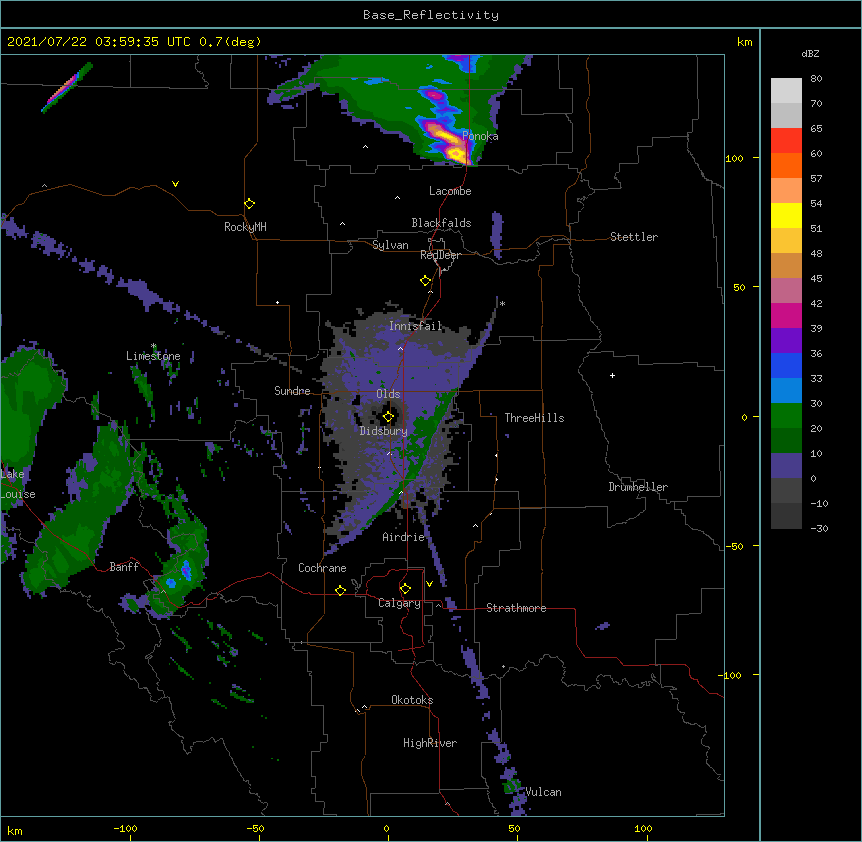
Task: Select the dBZ legend heading
Action: (x=810, y=53)
